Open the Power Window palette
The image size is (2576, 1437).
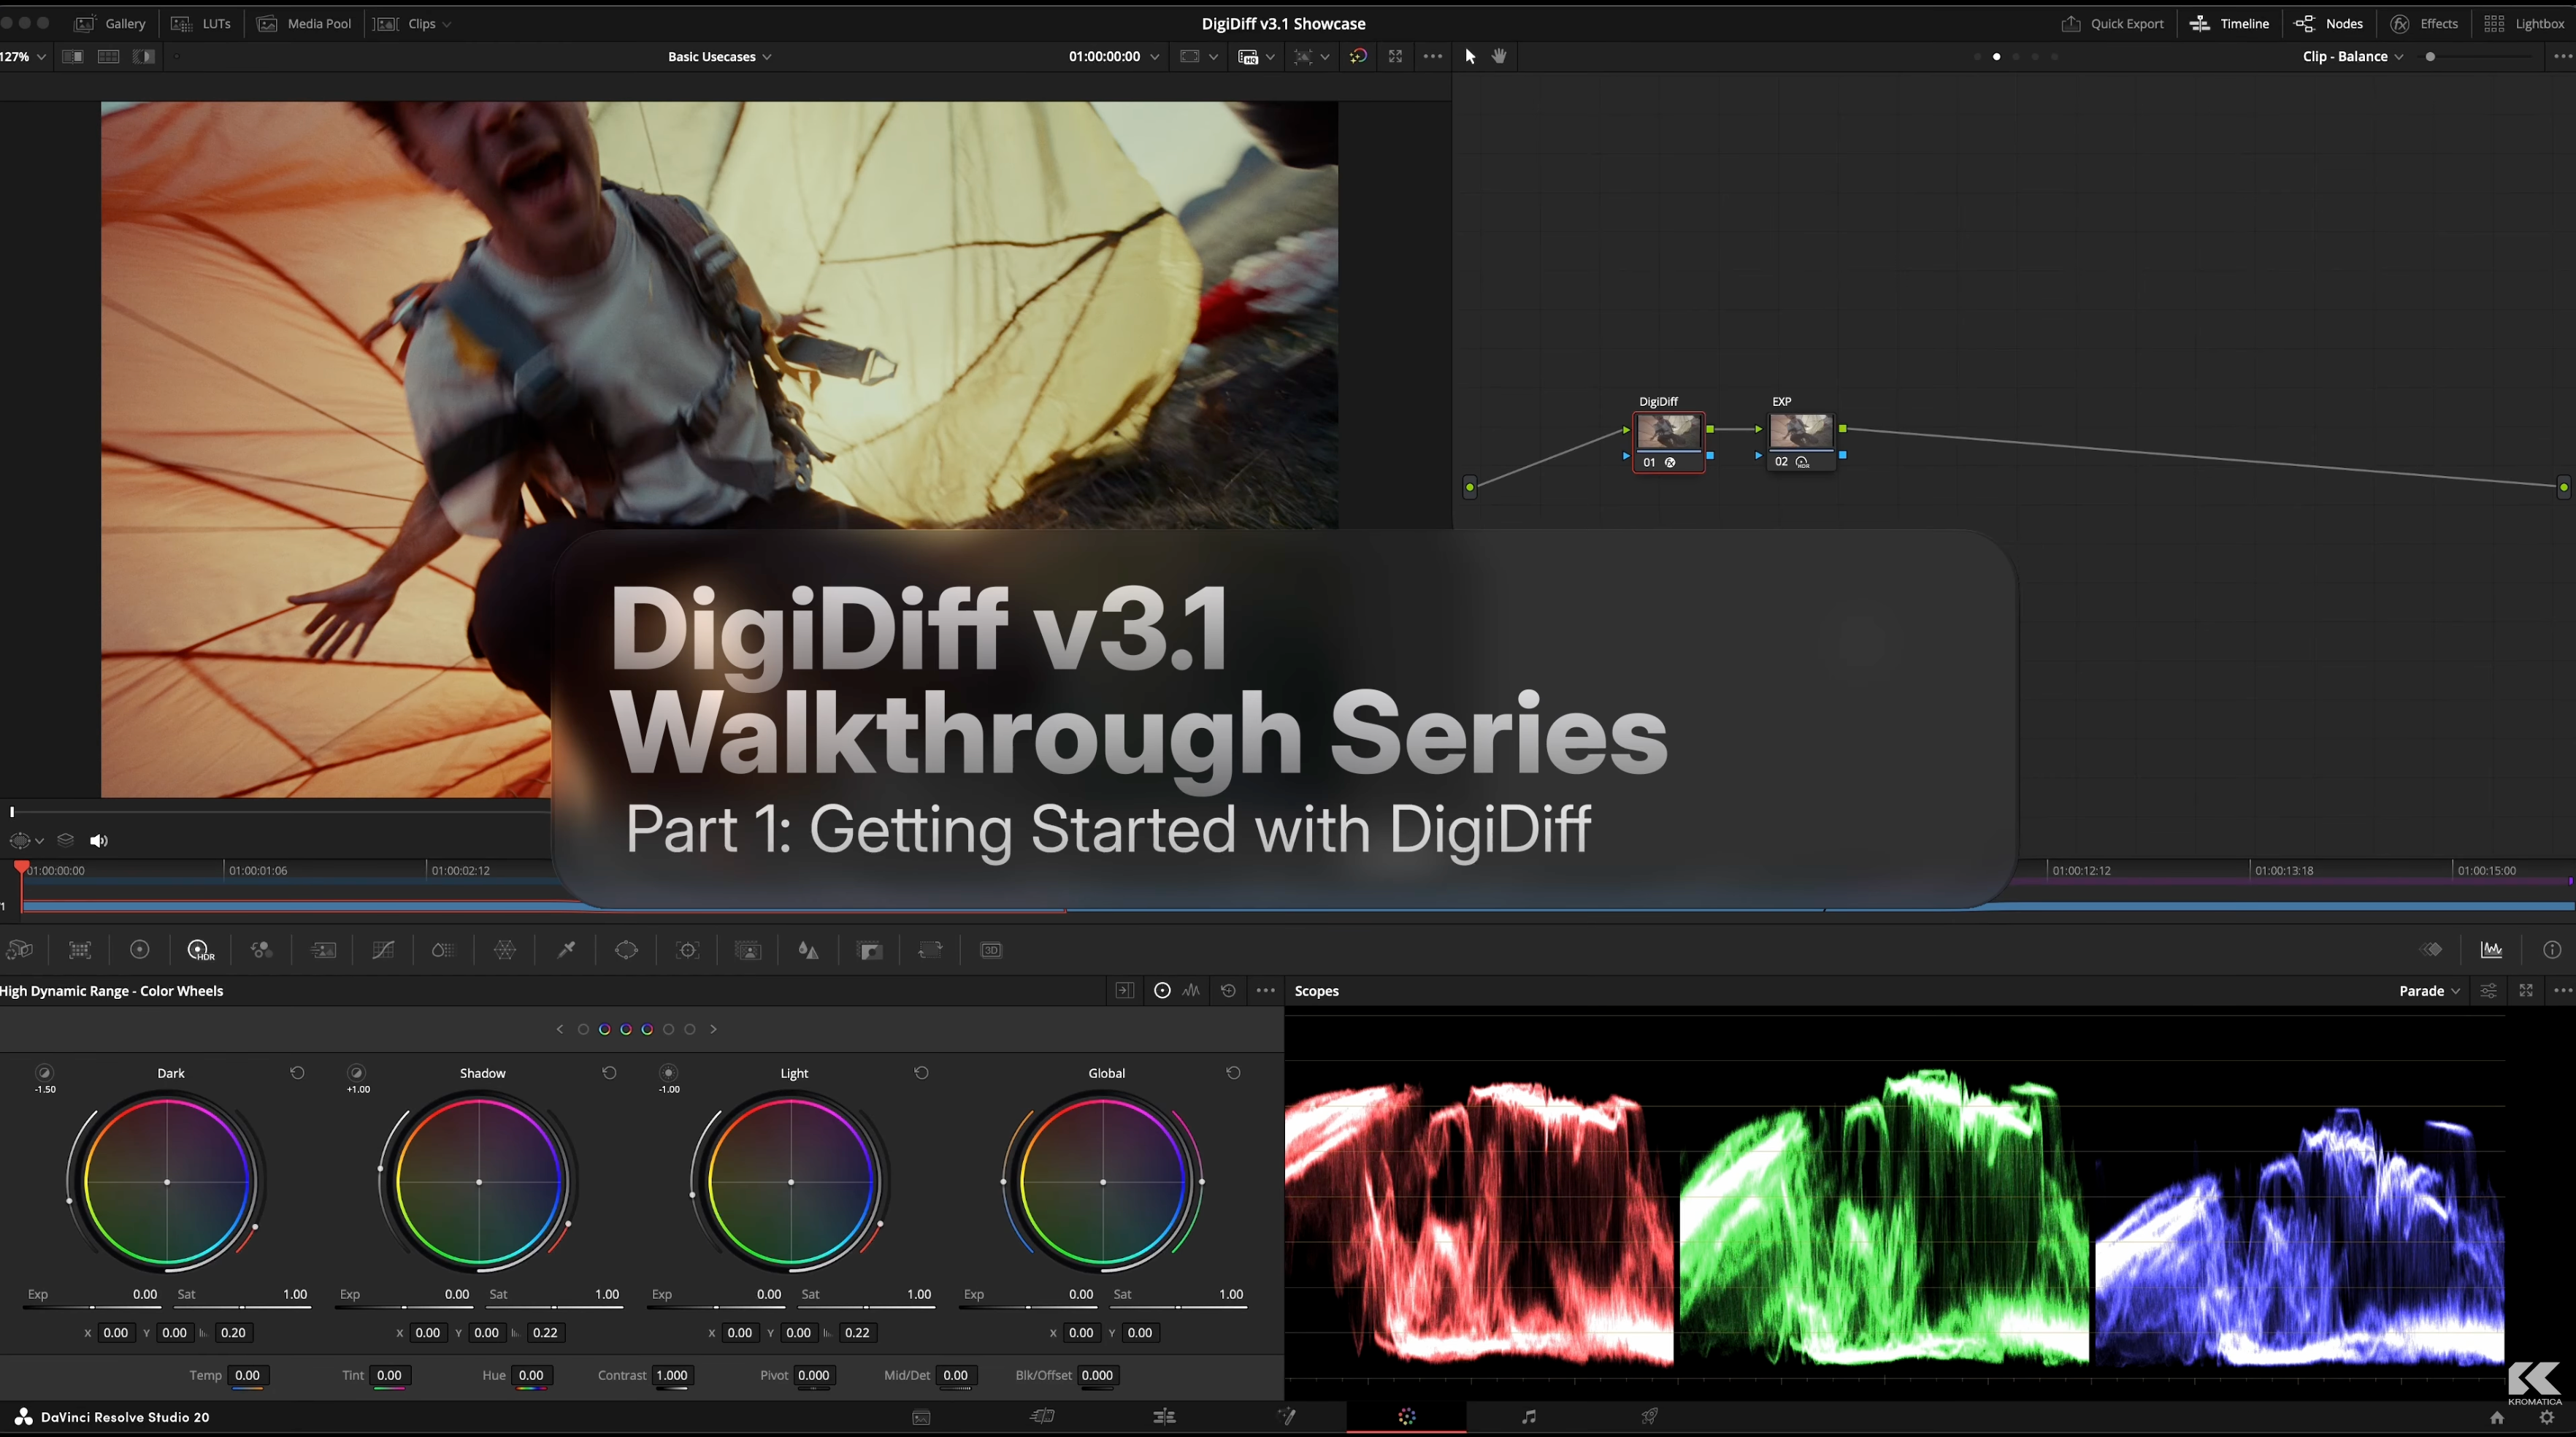(x=627, y=950)
